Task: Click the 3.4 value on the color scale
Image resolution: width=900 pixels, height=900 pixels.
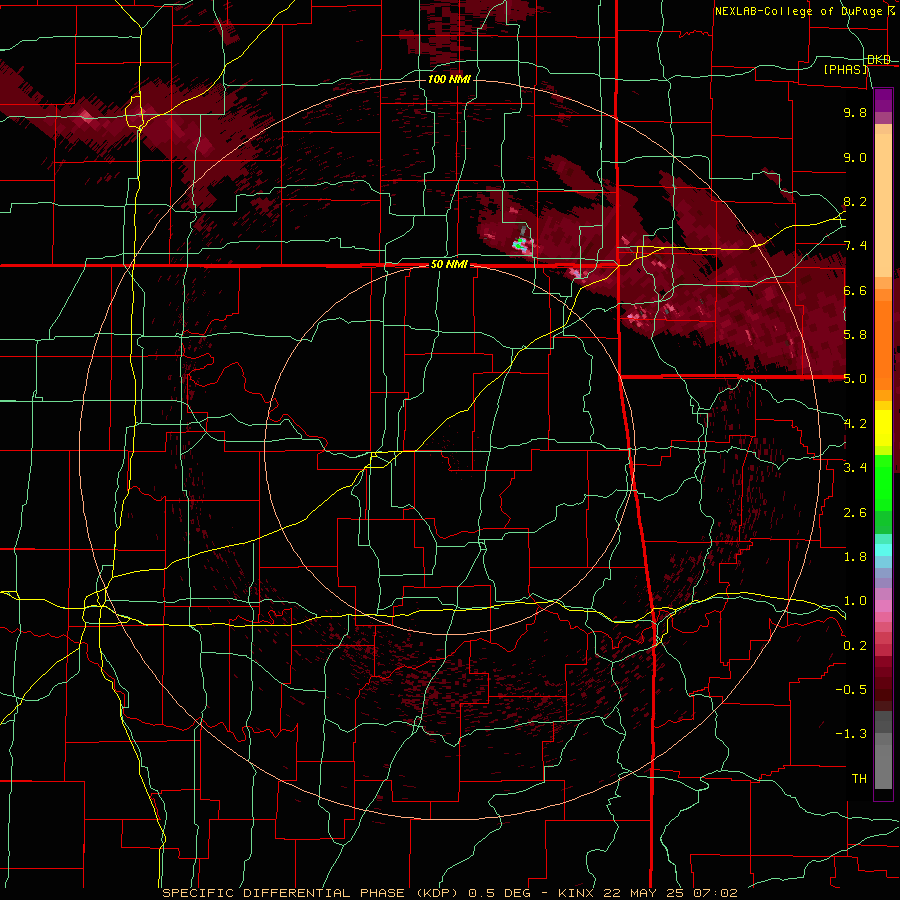Action: pyautogui.click(x=855, y=468)
